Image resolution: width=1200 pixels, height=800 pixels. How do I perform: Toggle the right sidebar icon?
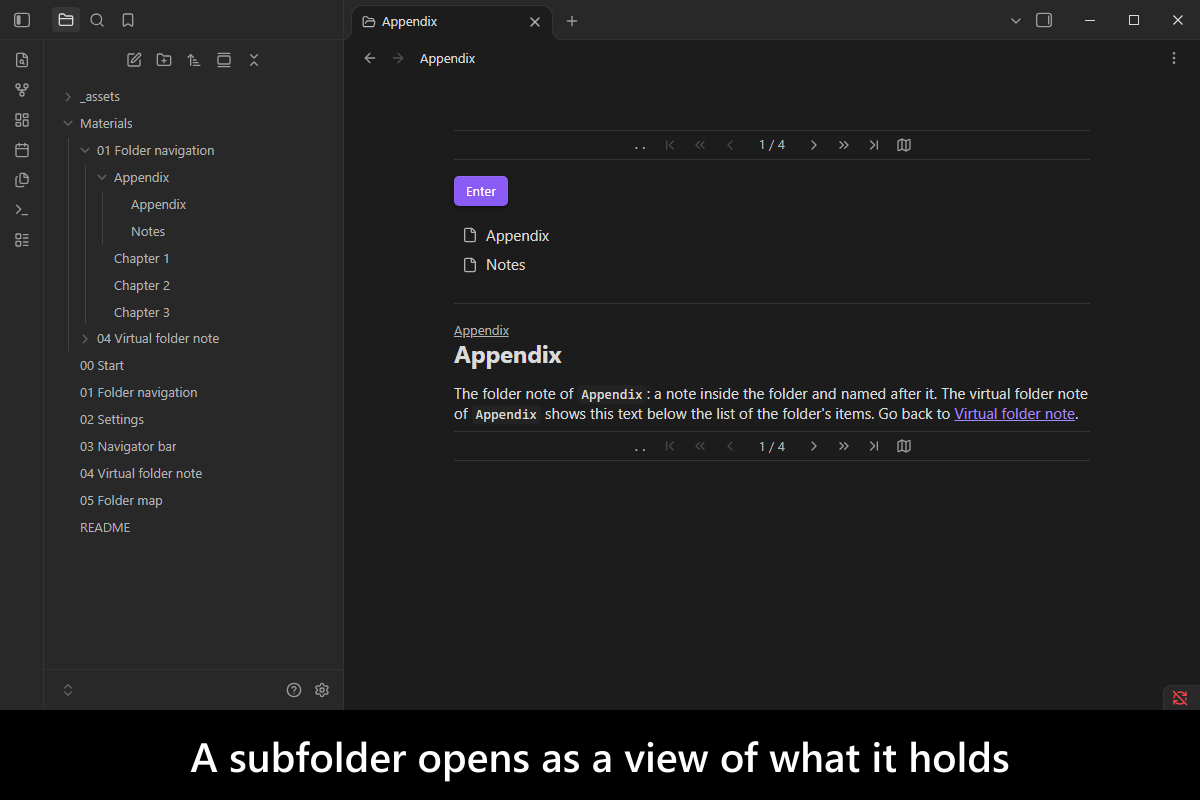[1044, 20]
